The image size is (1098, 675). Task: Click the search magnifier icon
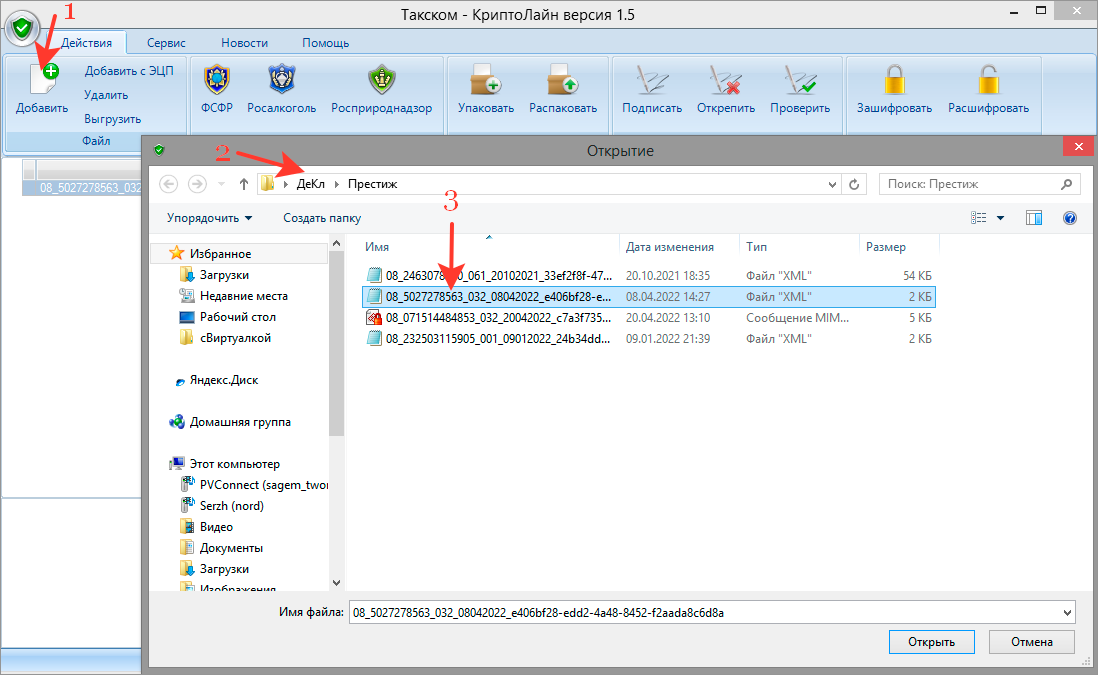pos(1066,184)
